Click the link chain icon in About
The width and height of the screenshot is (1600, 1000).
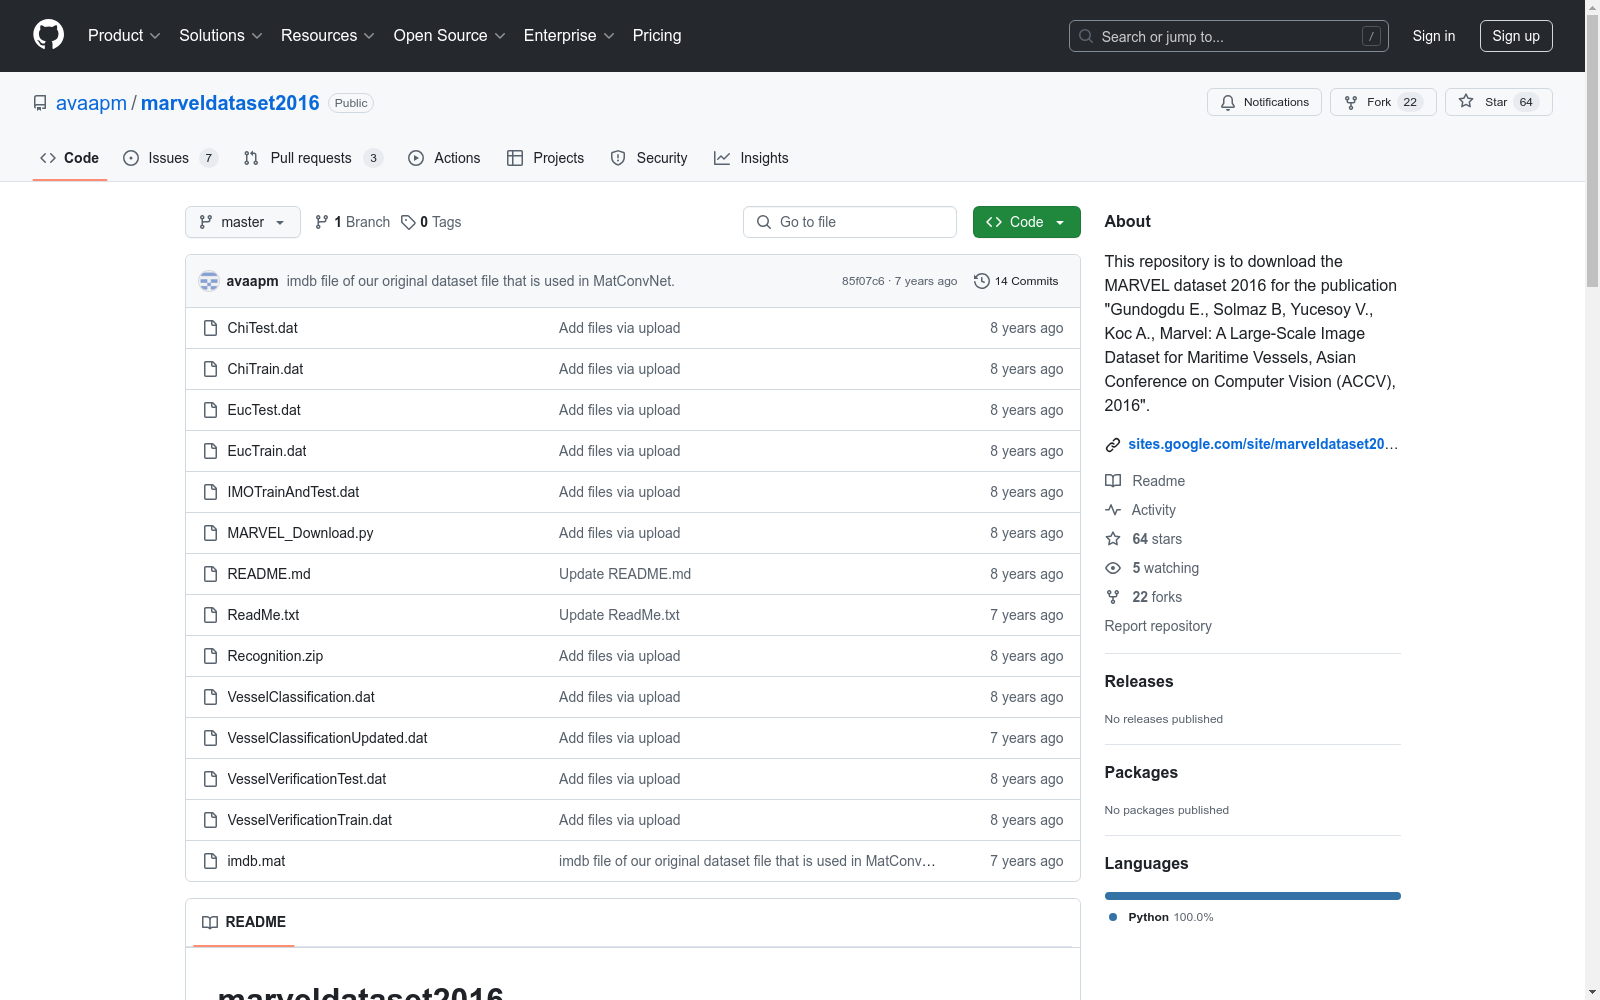[1113, 445]
